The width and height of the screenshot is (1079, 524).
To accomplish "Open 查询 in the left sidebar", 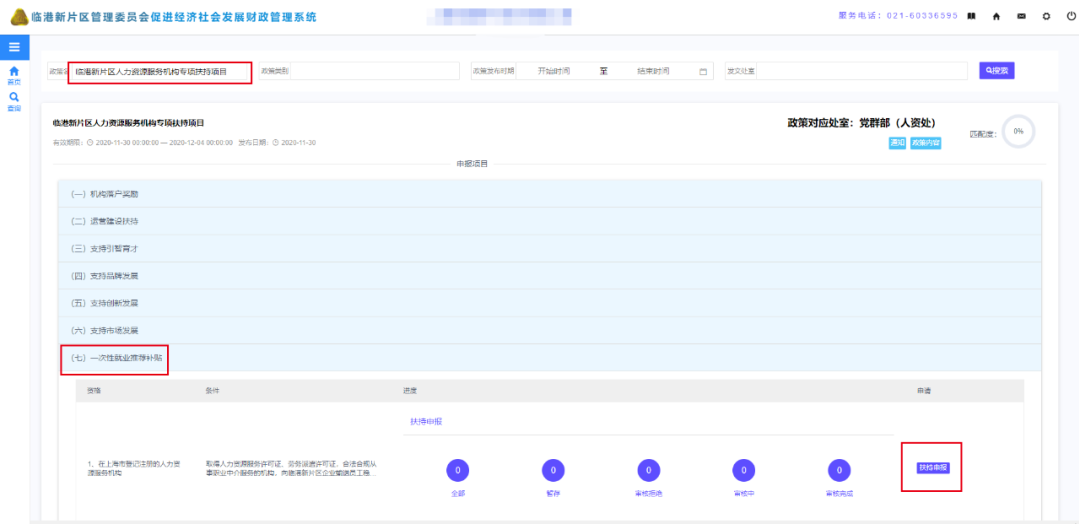I will click(14, 101).
